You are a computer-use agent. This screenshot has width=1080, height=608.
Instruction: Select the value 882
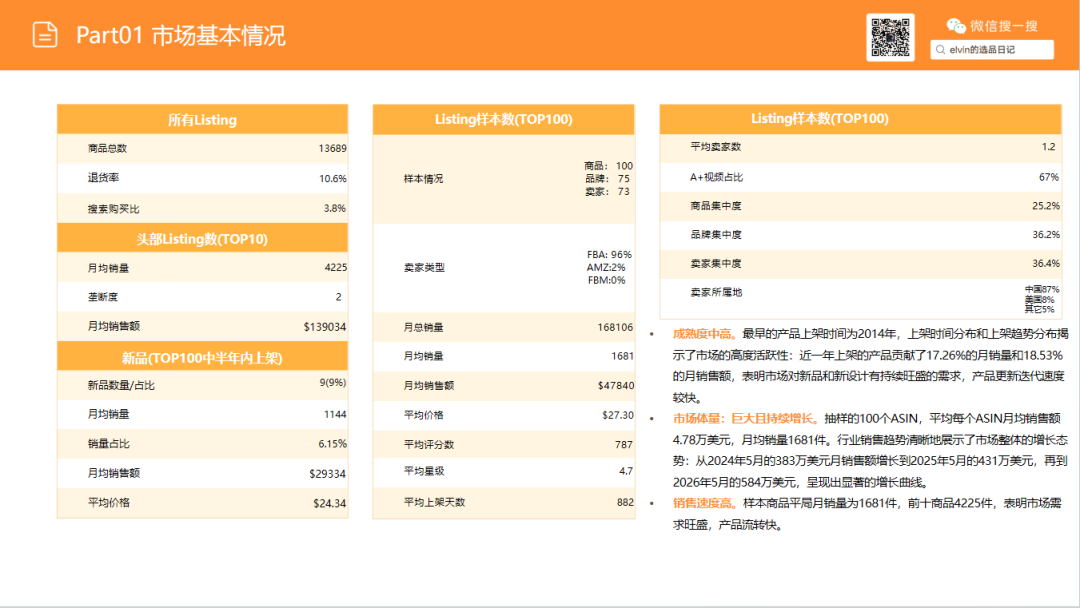click(625, 503)
